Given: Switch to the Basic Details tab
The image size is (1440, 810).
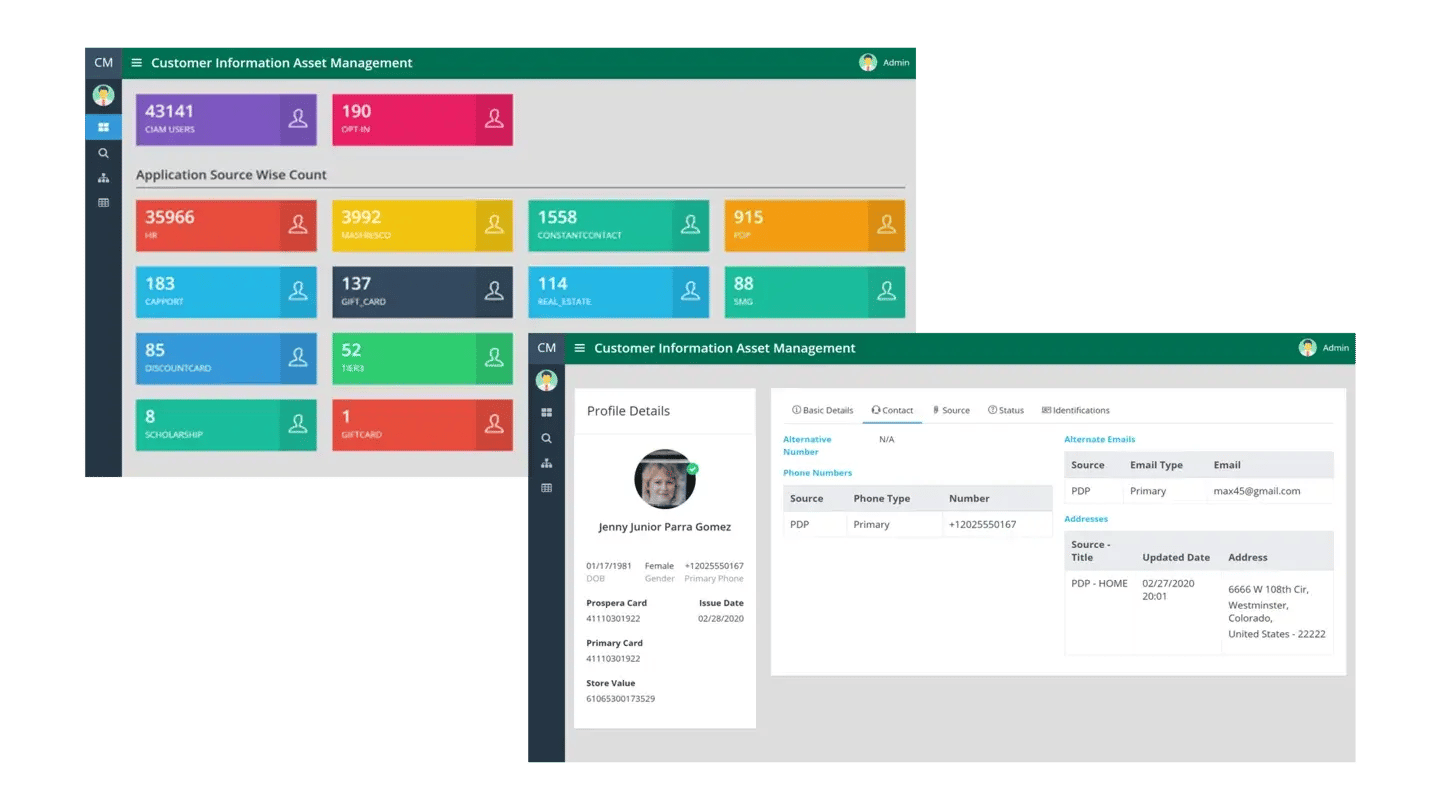Looking at the screenshot, I should tap(823, 410).
